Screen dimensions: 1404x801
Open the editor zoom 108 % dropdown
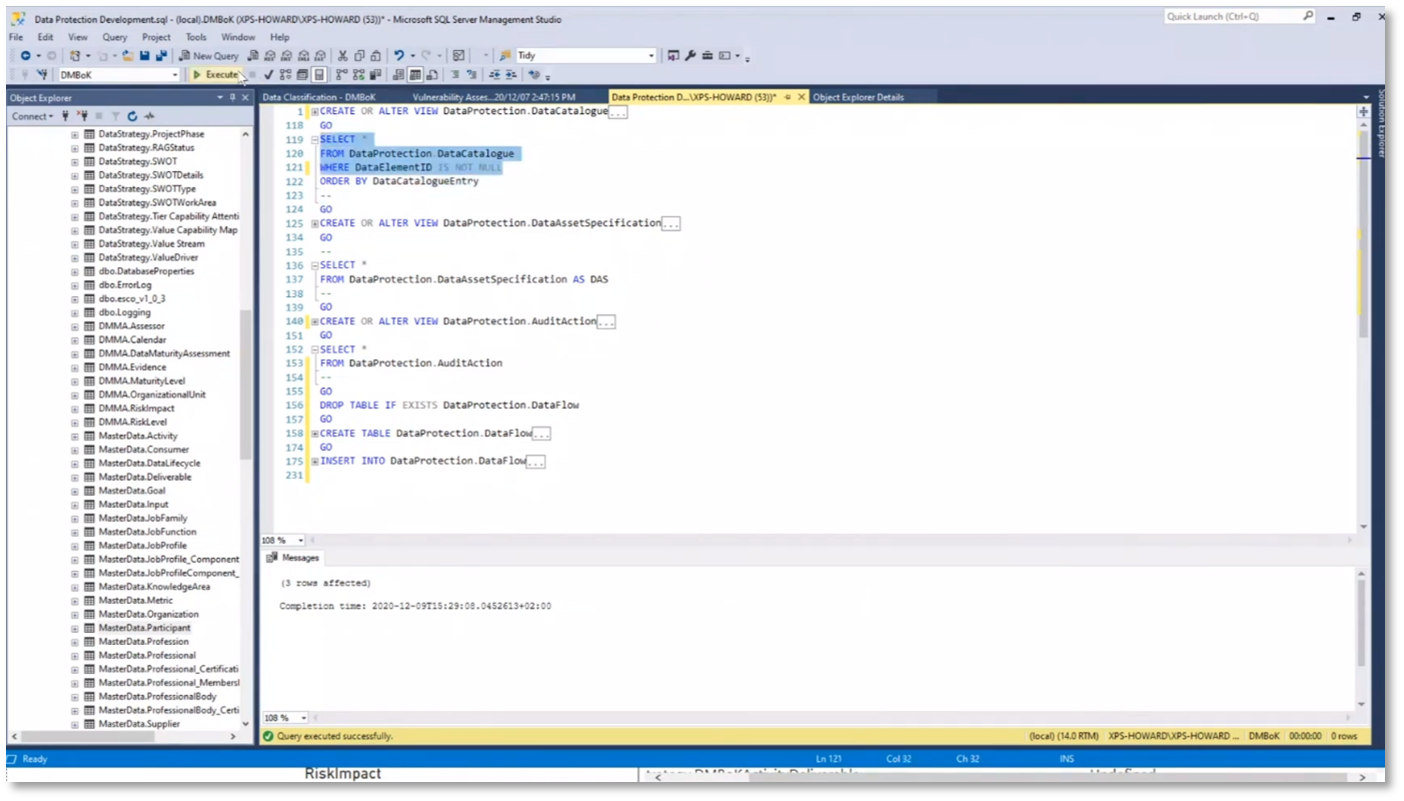pos(302,540)
